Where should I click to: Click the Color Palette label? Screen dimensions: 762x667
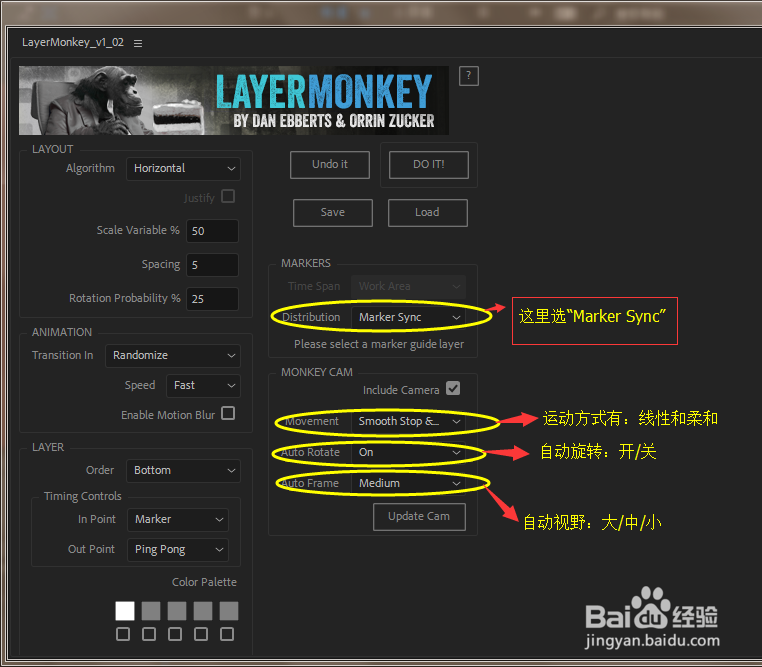click(x=204, y=582)
